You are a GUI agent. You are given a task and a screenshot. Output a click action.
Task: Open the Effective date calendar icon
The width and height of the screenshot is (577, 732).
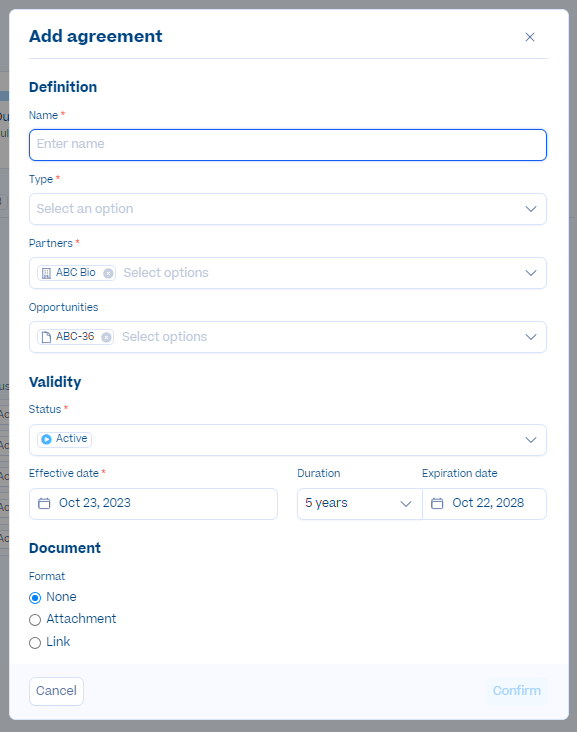point(44,503)
